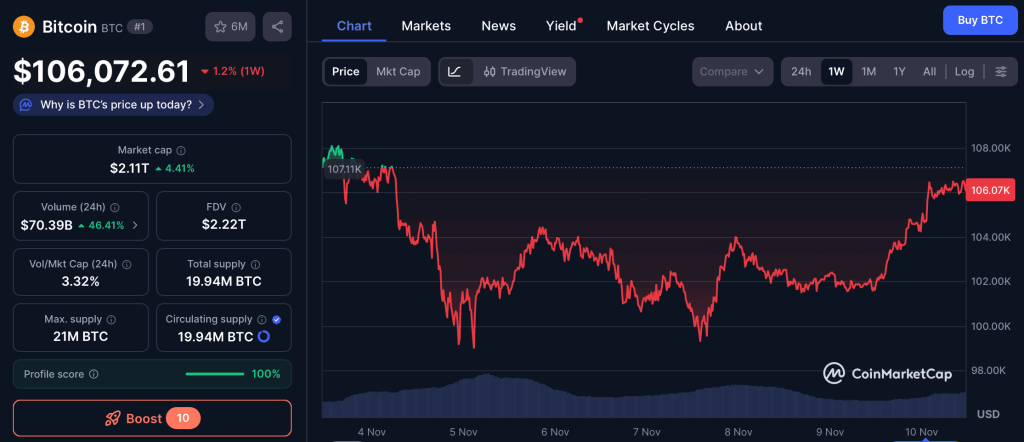The image size is (1024, 442).
Task: Expand 'Why is BTC's price up today?'
Action: (114, 104)
